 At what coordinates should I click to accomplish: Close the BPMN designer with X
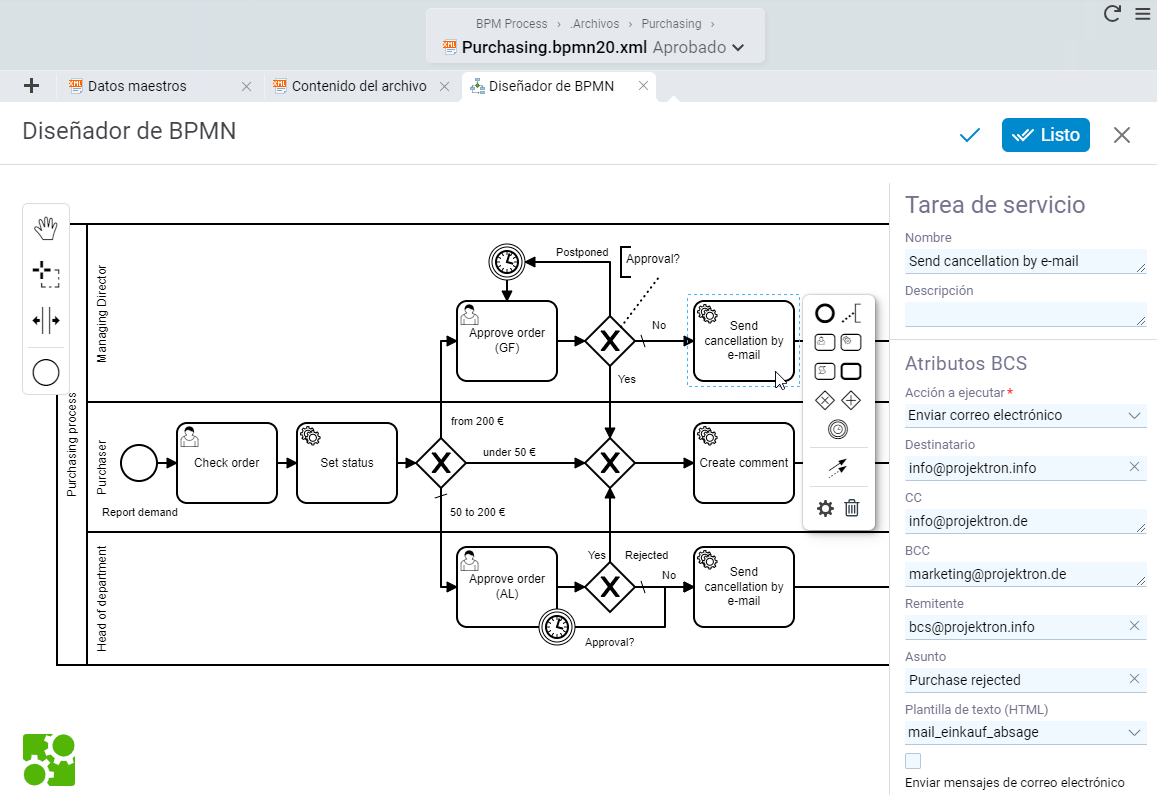click(x=1122, y=135)
